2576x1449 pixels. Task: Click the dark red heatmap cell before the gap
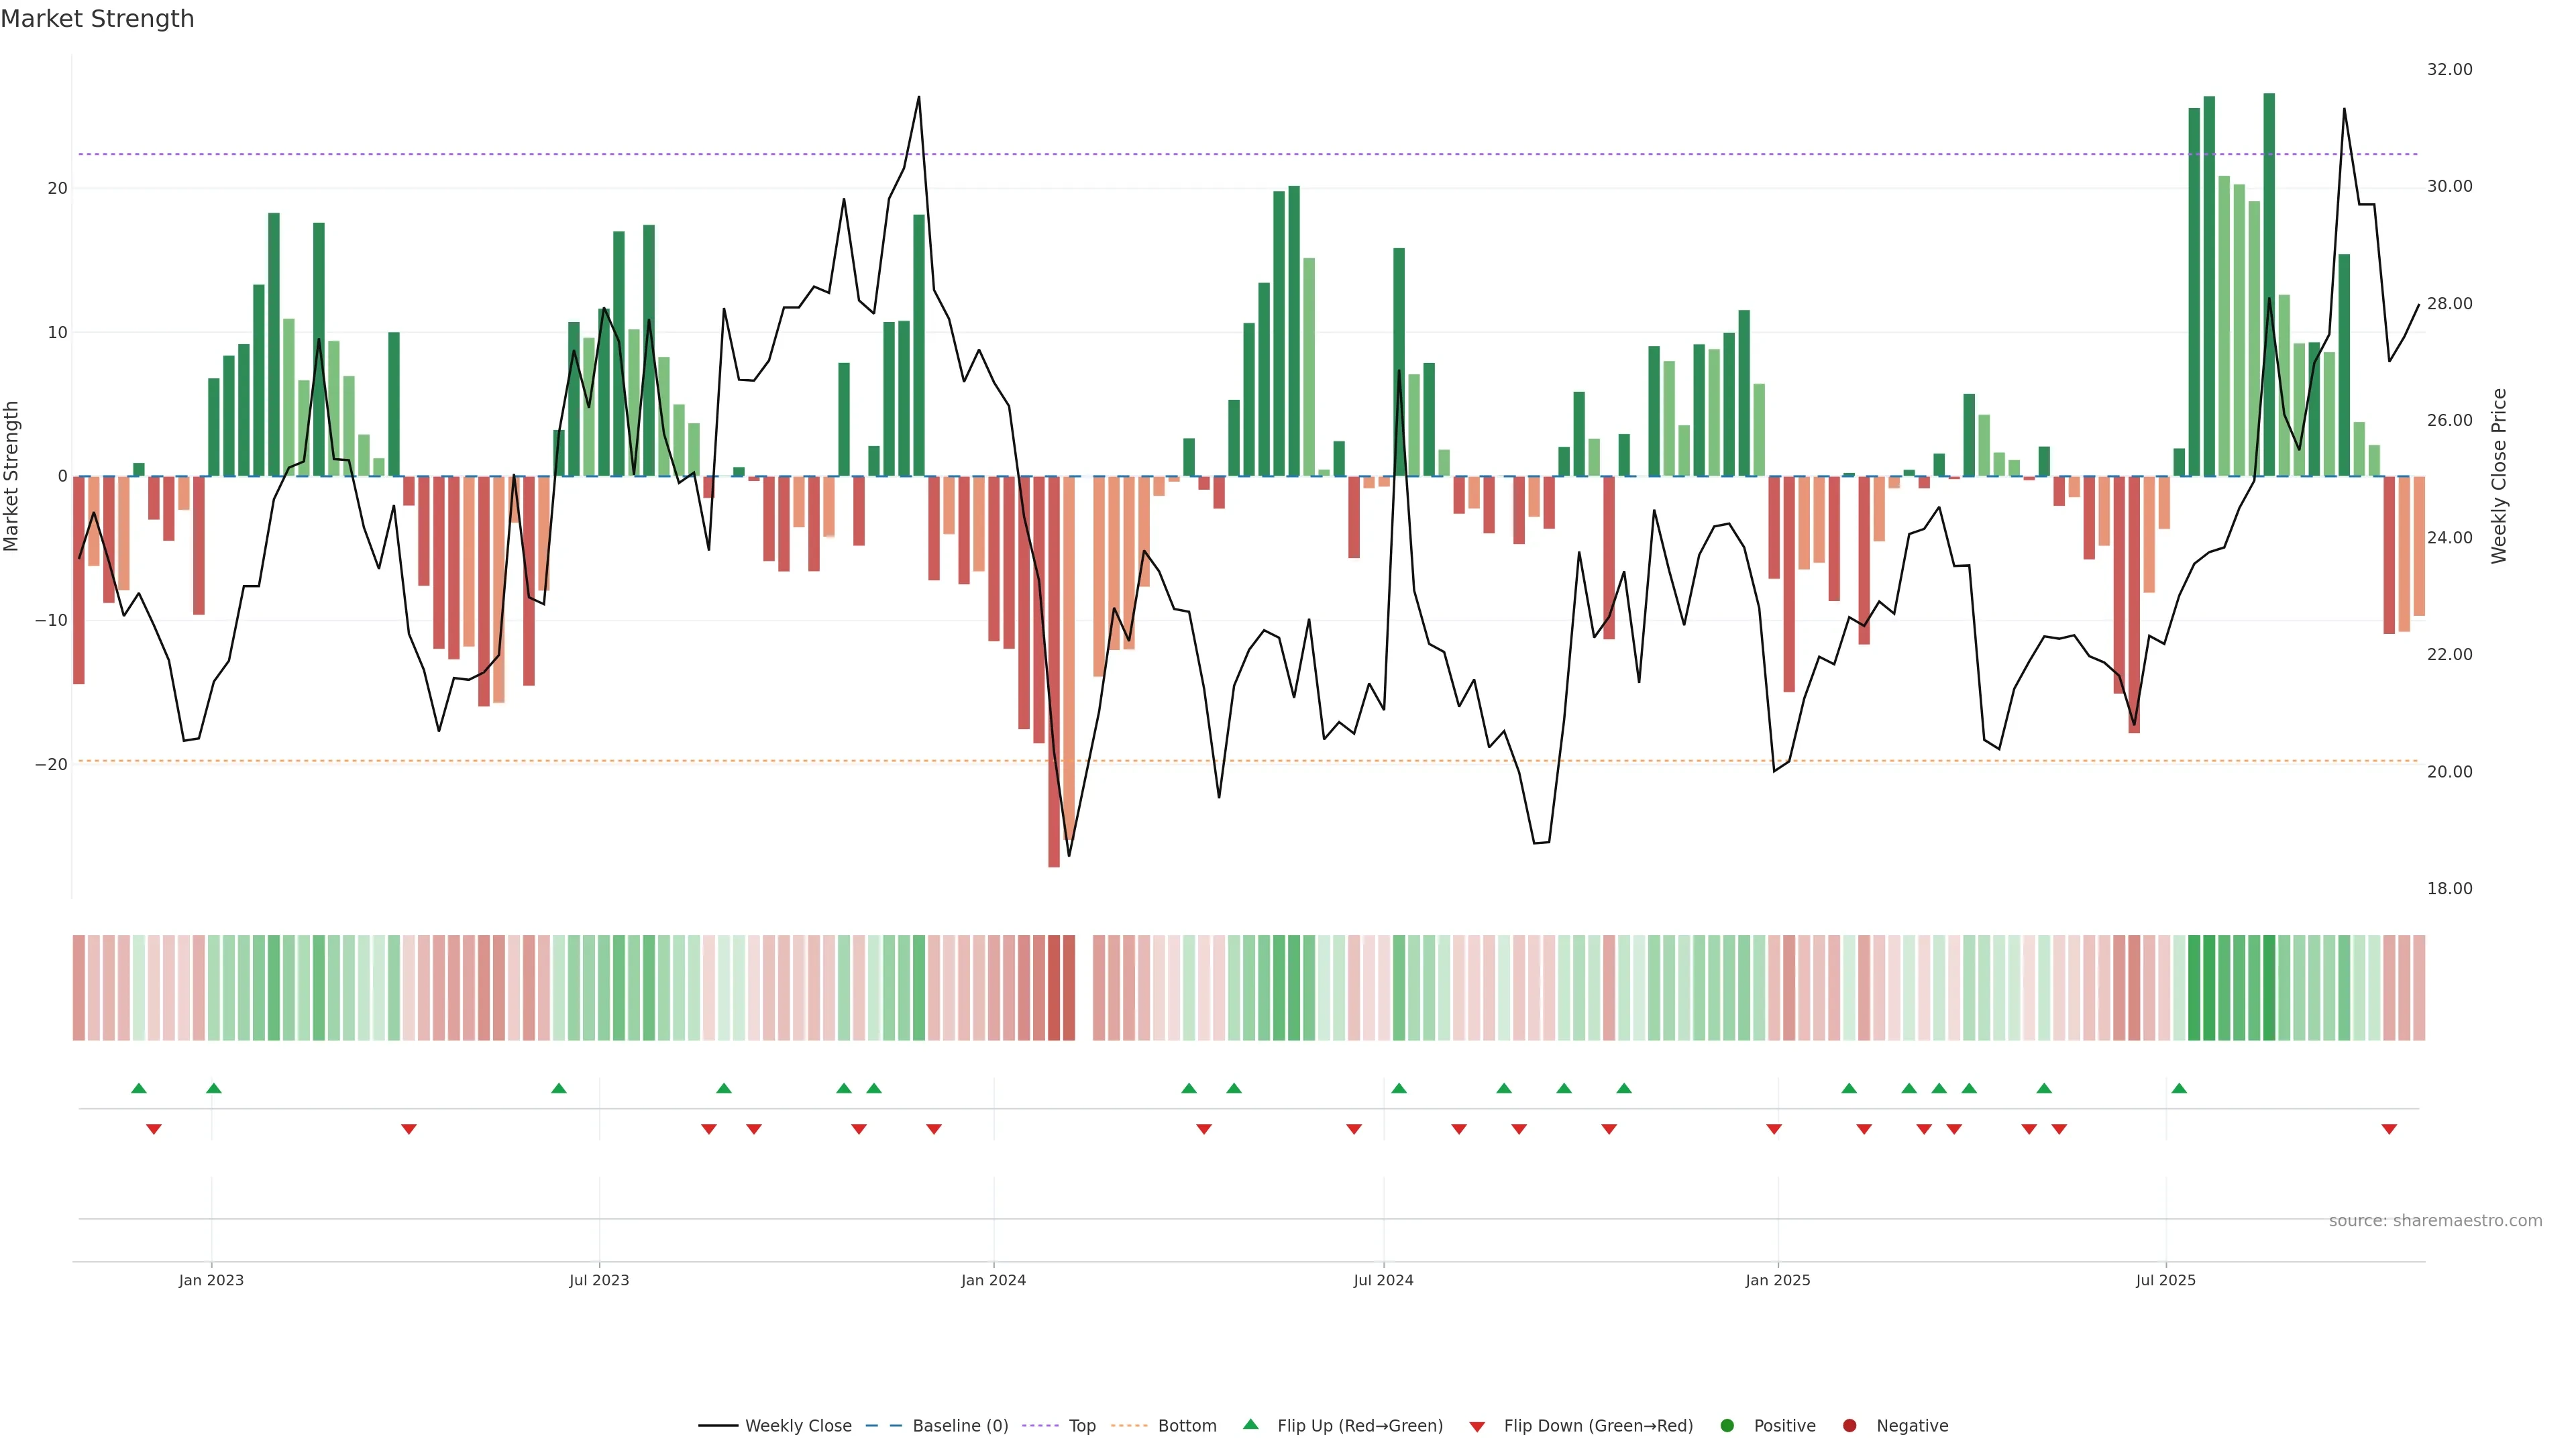tap(1069, 987)
